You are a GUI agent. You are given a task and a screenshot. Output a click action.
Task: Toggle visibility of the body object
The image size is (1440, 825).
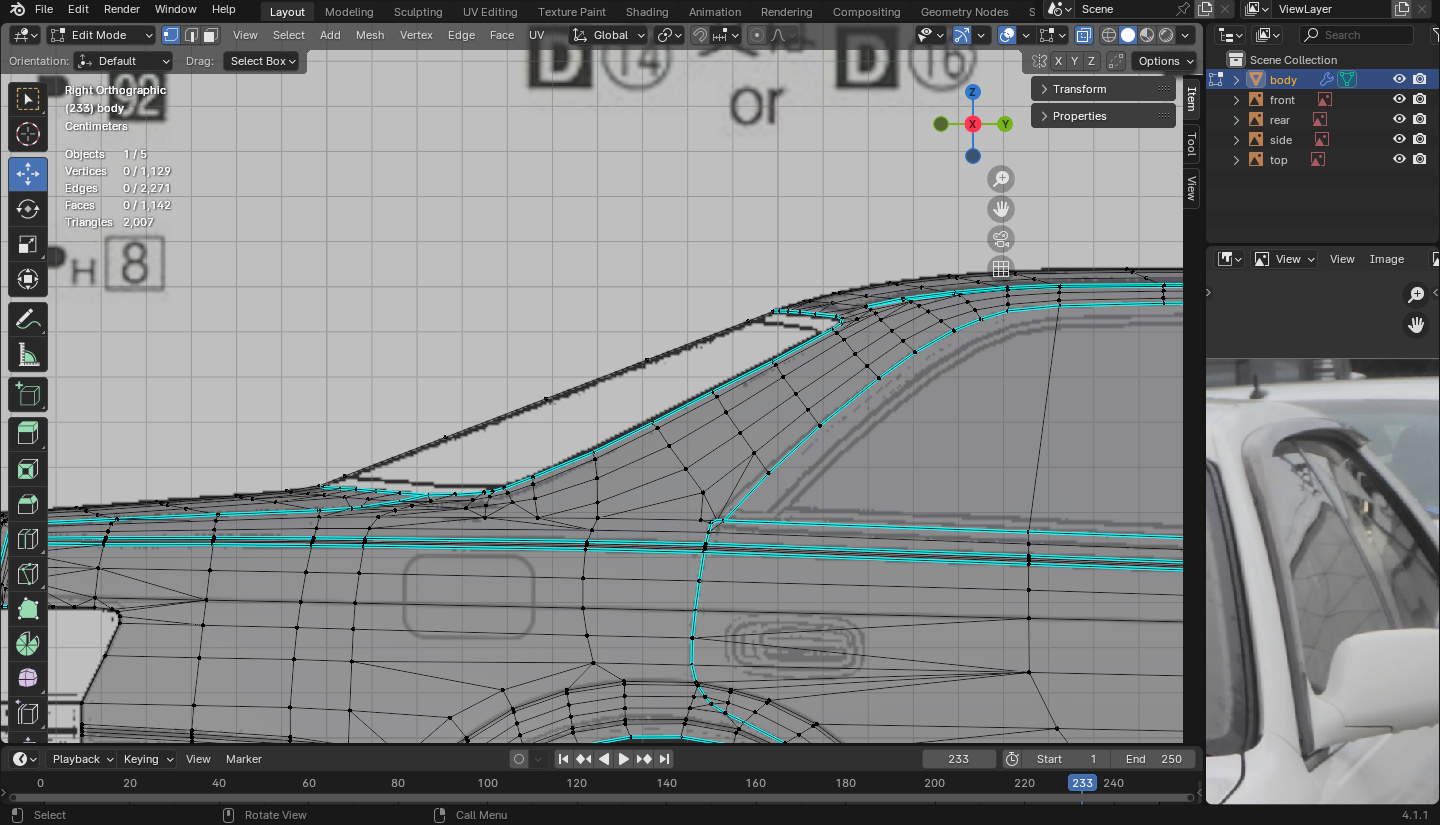pos(1399,80)
